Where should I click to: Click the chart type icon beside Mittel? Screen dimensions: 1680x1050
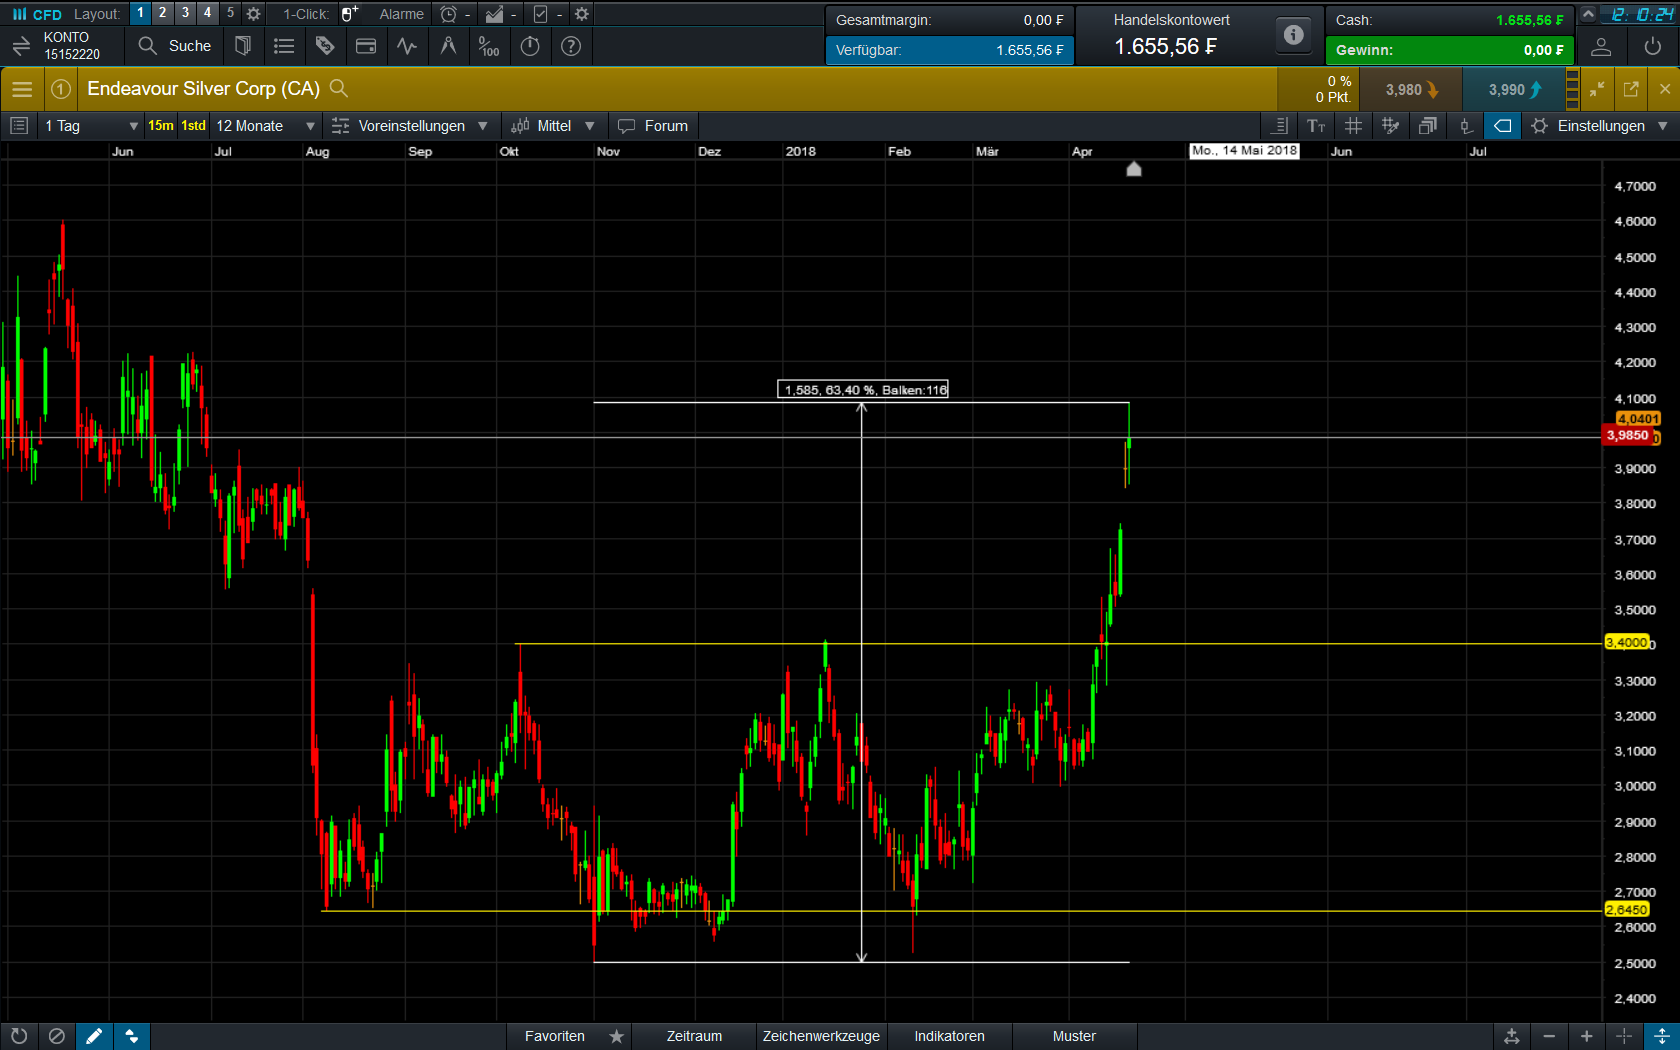pos(520,126)
